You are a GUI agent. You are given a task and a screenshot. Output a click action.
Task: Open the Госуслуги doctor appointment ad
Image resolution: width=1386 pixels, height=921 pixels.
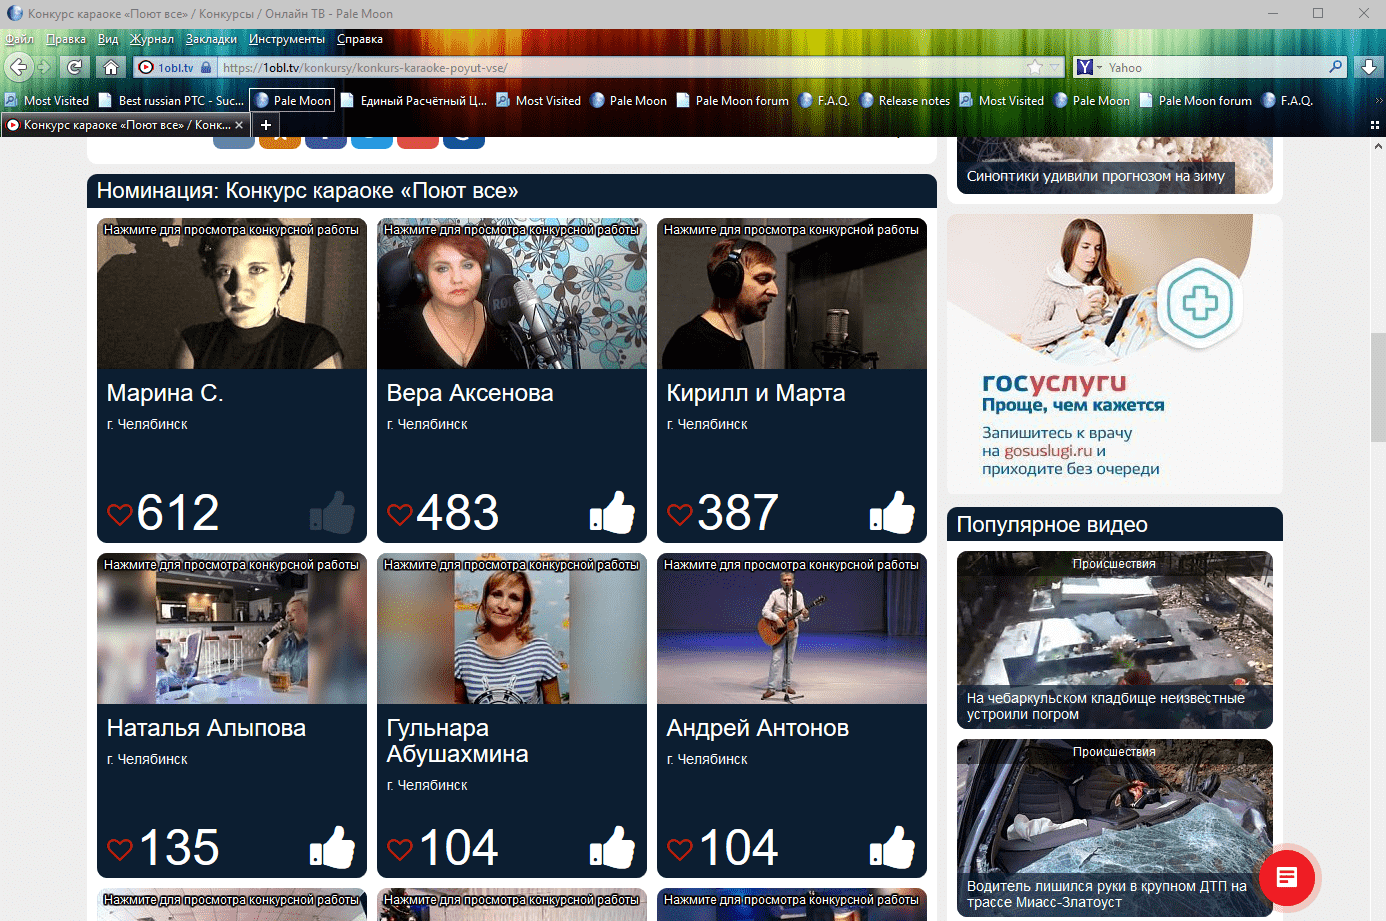point(1115,353)
